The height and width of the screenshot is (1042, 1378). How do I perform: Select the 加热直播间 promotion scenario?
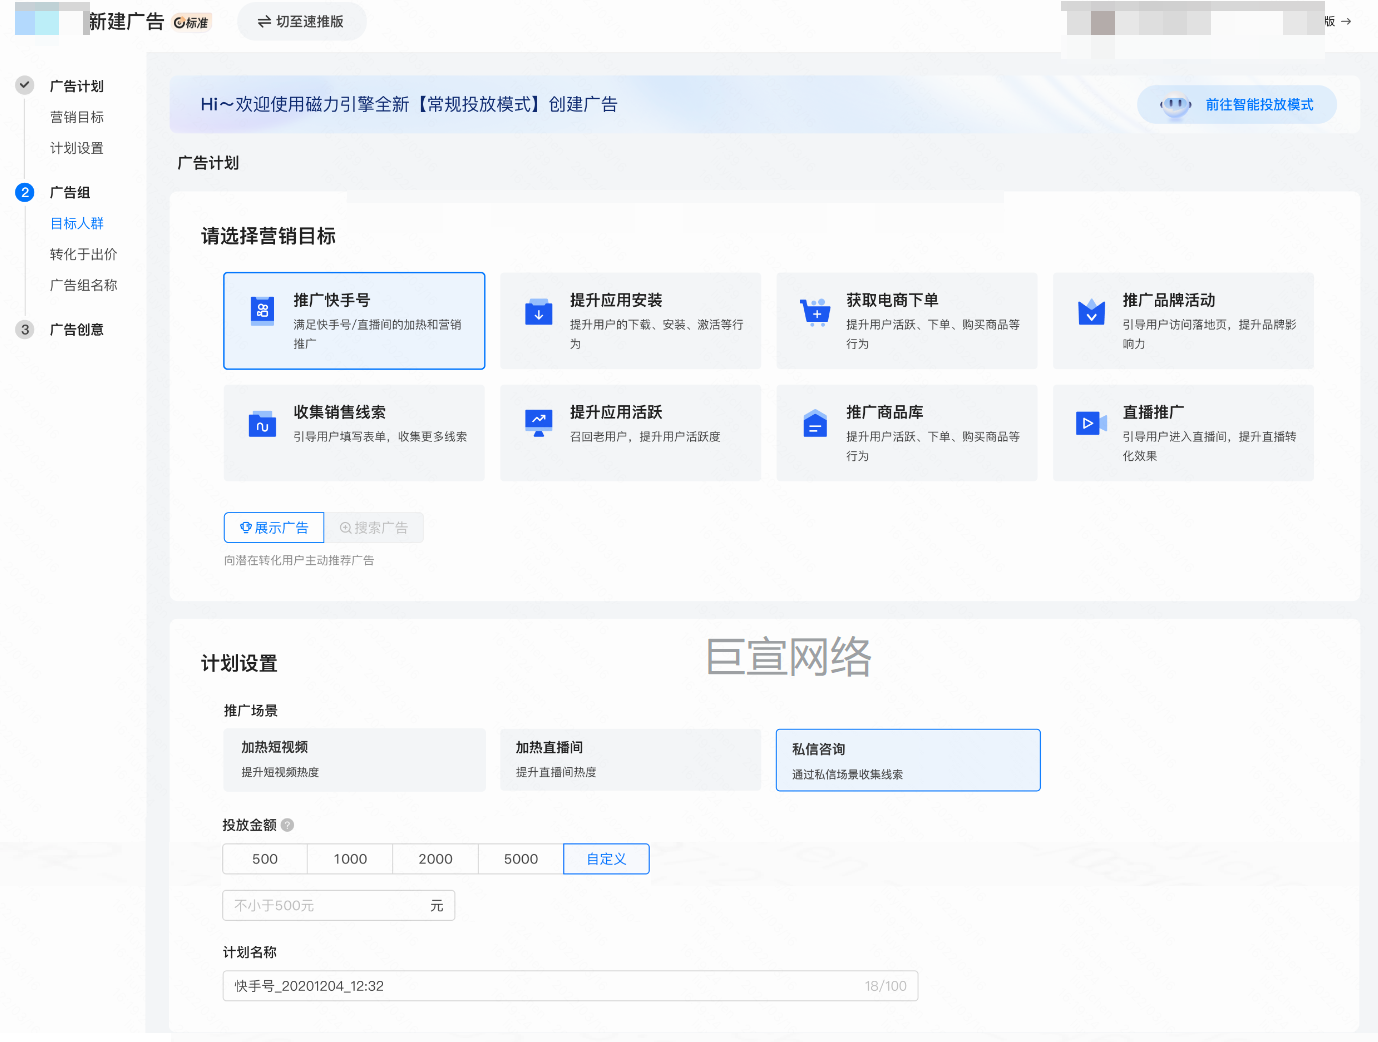tap(630, 760)
